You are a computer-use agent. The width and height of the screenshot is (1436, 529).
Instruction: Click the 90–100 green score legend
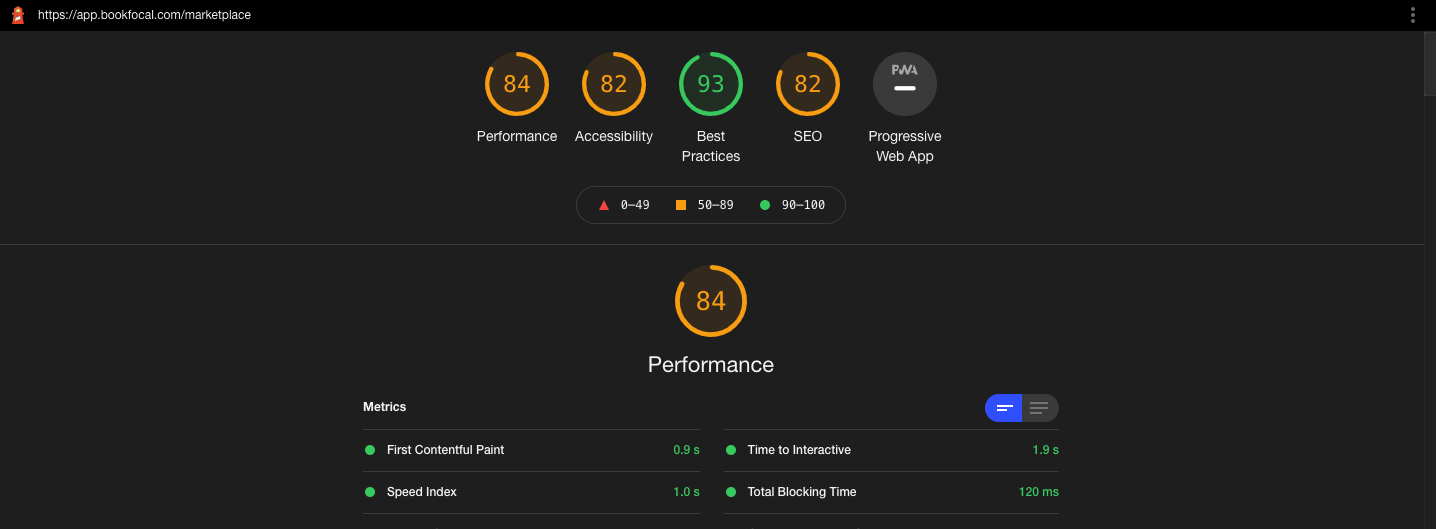click(x=792, y=205)
